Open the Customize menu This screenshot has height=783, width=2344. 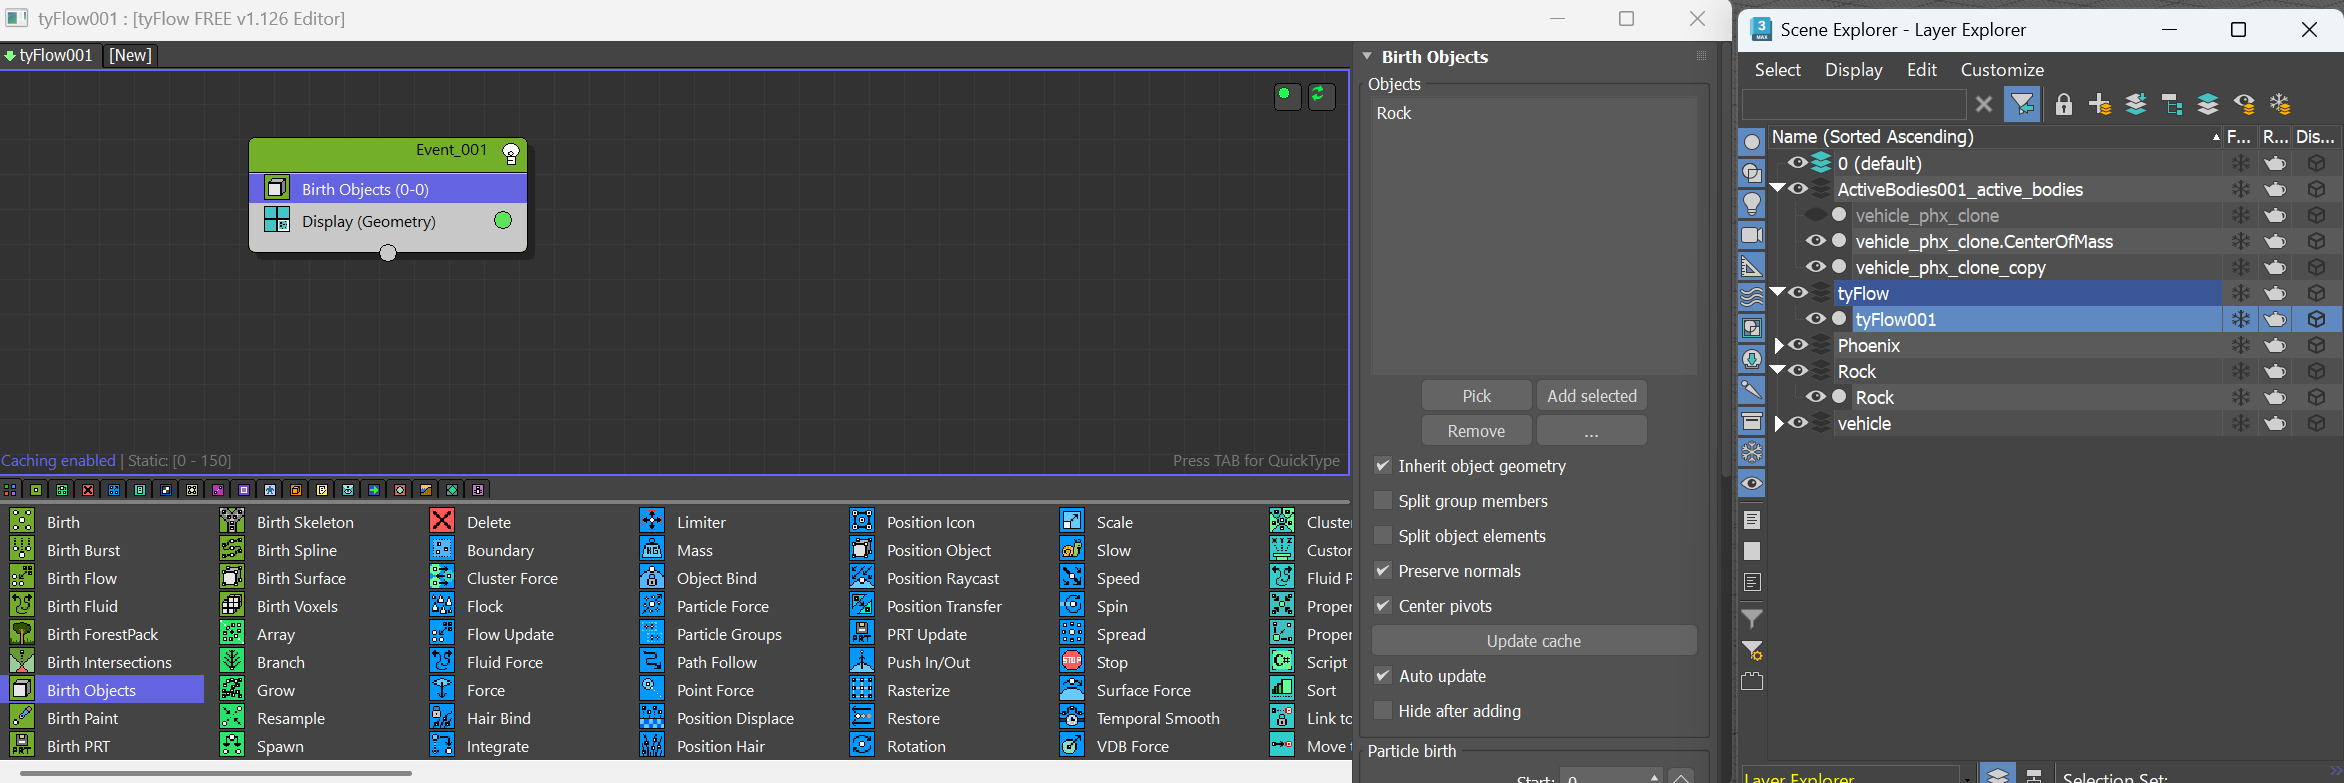(2002, 70)
